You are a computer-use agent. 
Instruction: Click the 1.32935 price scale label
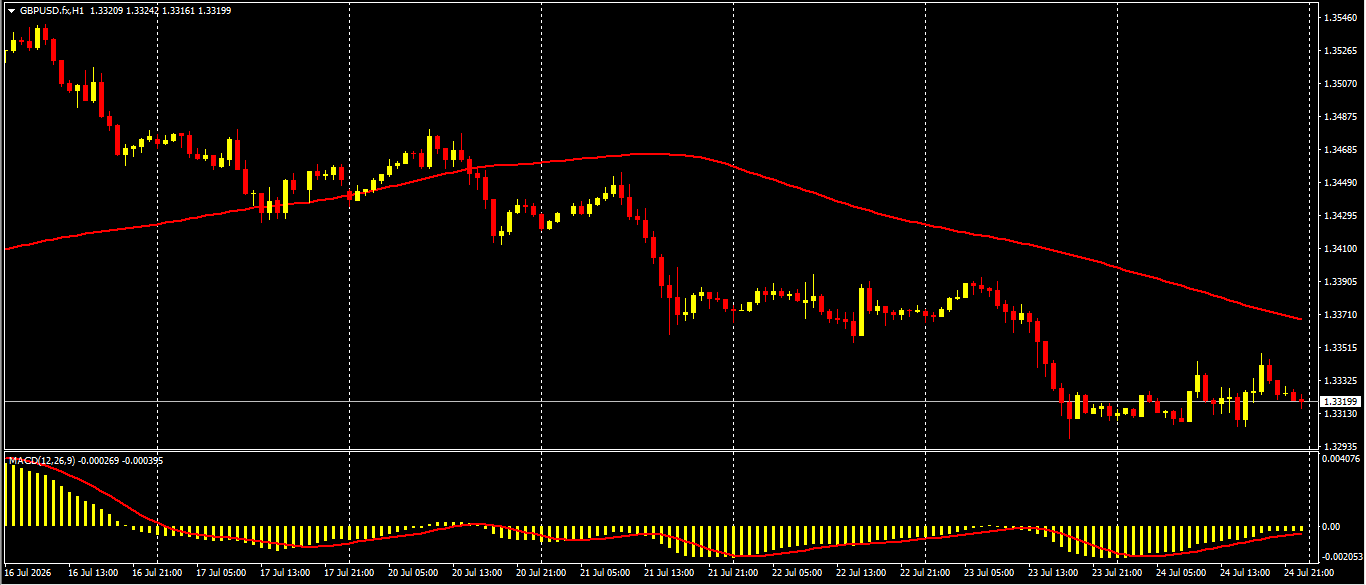click(x=1341, y=446)
